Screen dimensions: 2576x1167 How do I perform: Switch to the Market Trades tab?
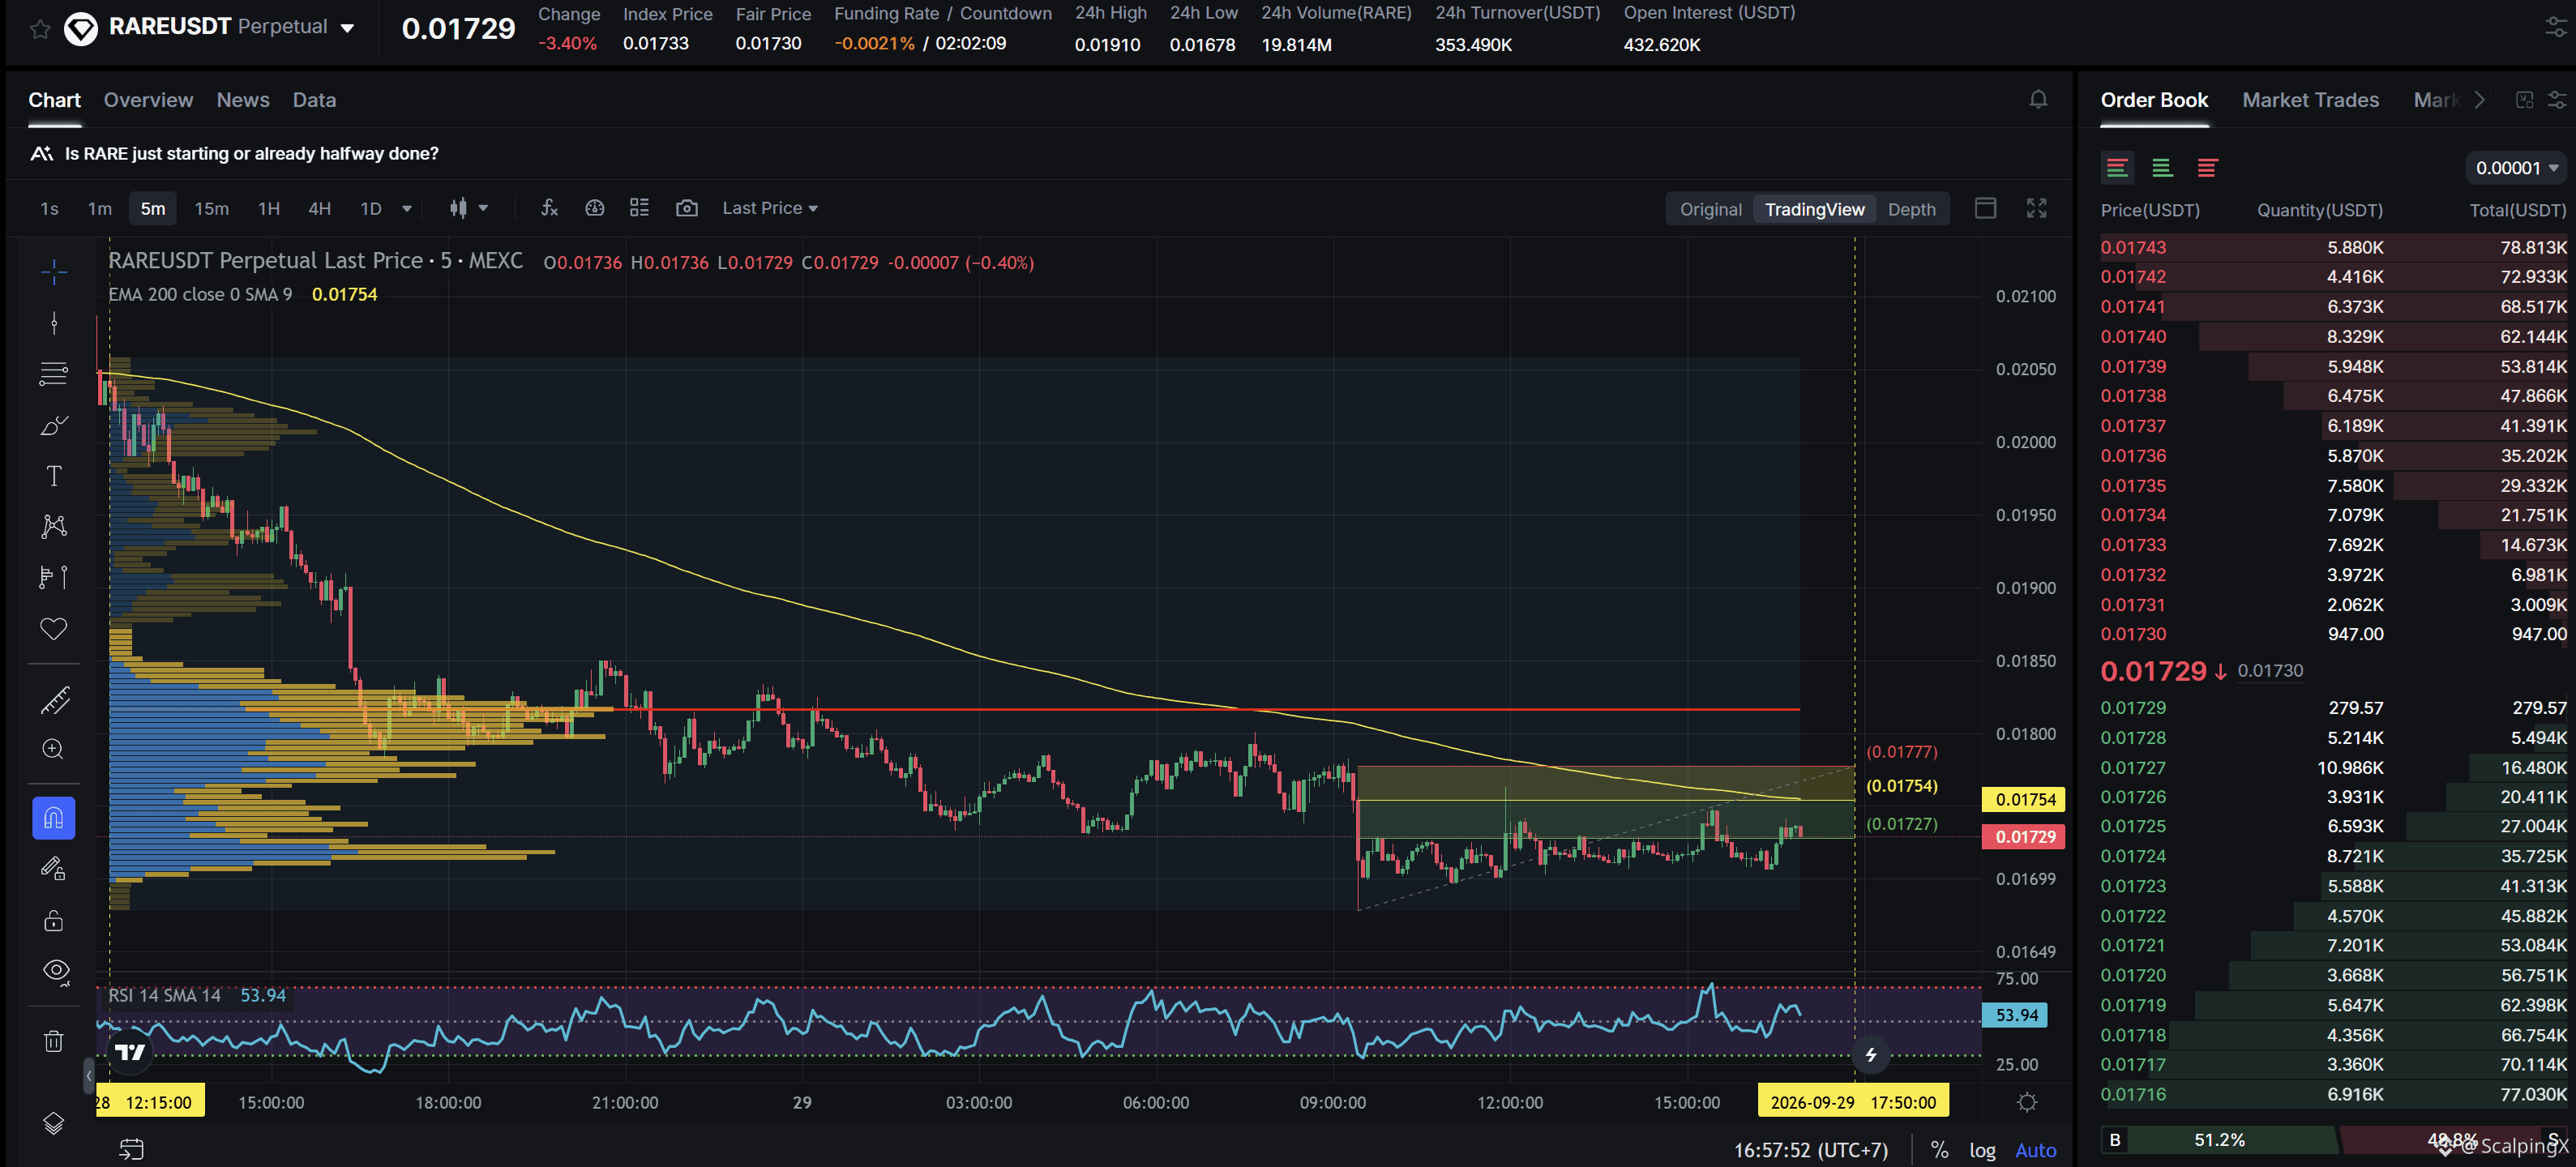point(2310,100)
